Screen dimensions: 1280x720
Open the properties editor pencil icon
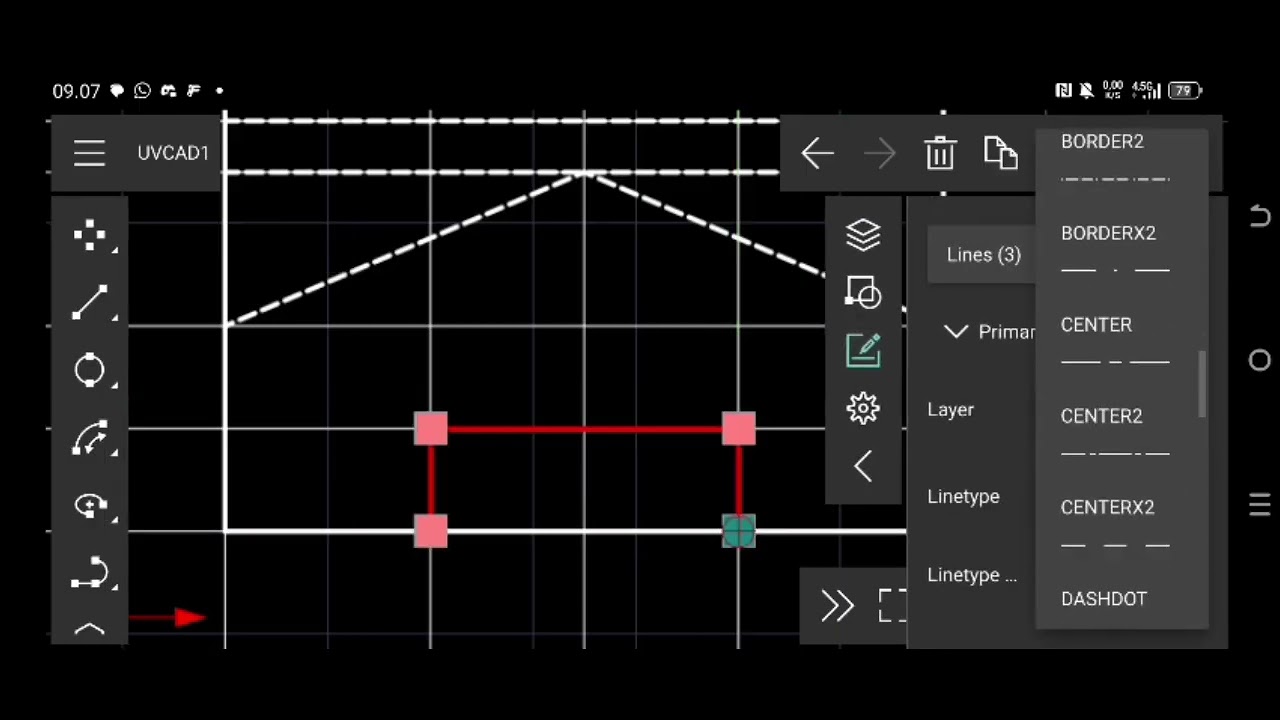coord(863,350)
